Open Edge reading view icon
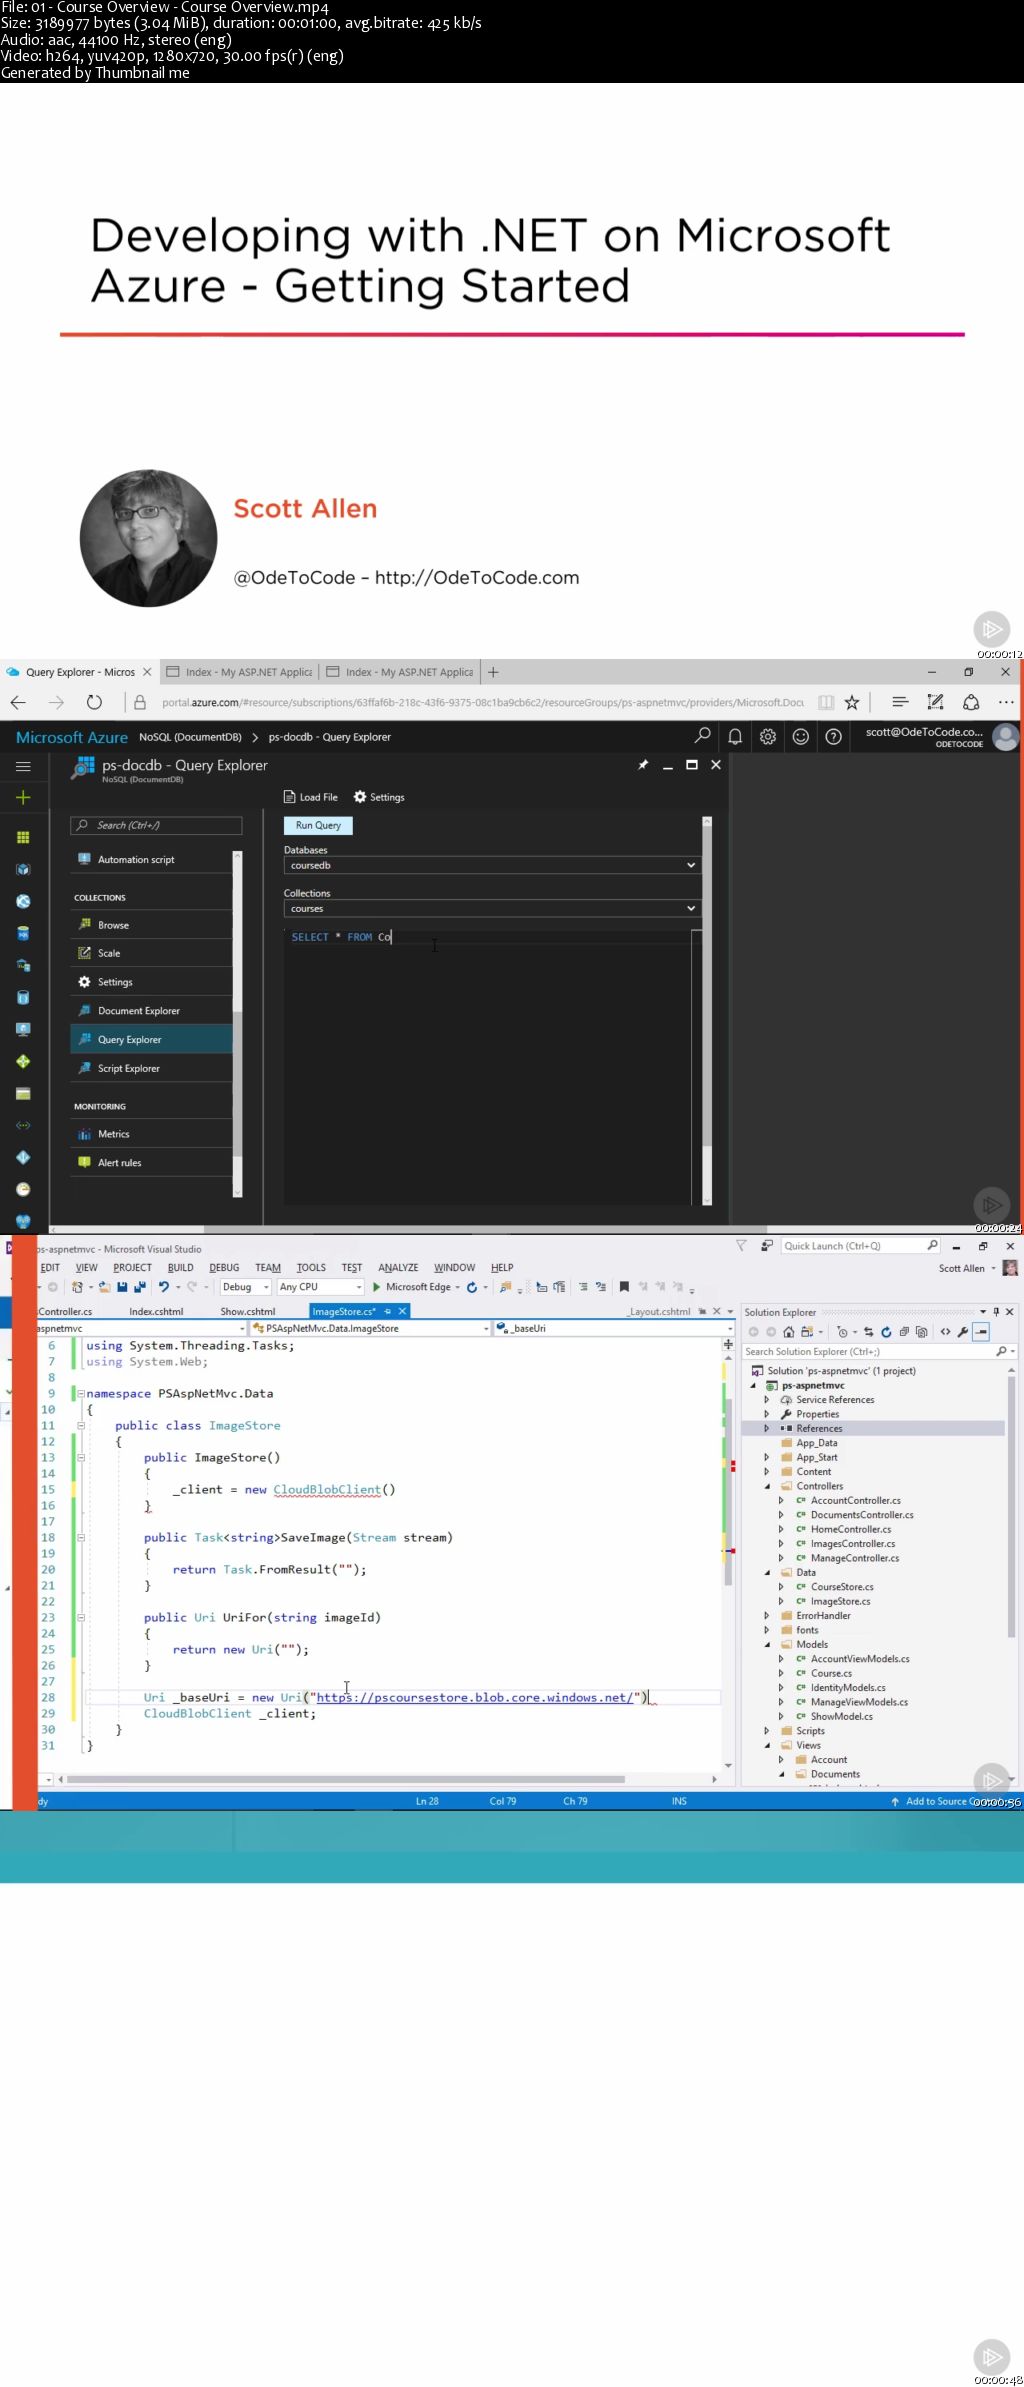Image resolution: width=1024 pixels, height=2387 pixels. point(826,702)
